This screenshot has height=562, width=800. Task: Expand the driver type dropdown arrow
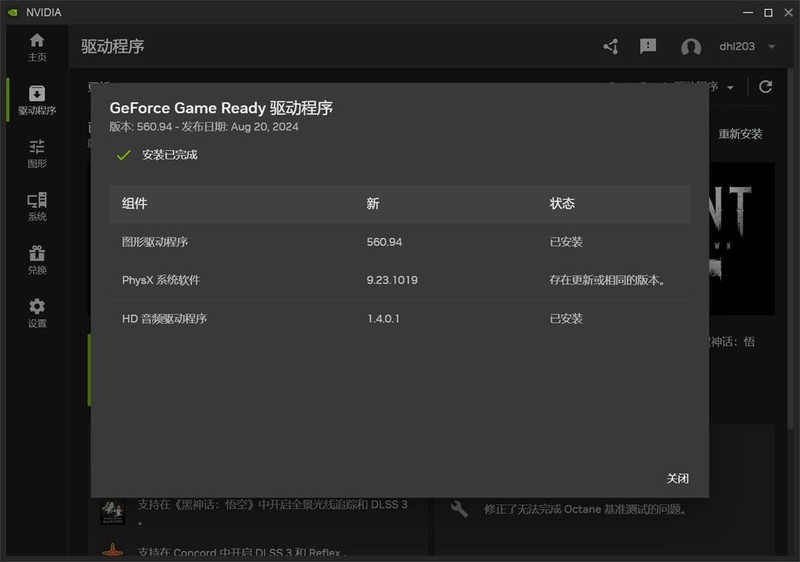[731, 88]
